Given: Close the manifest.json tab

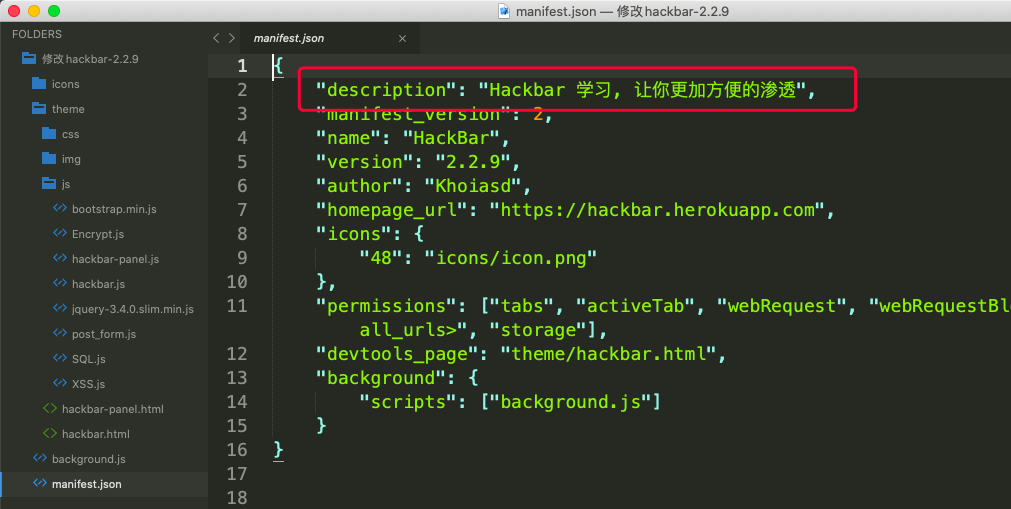Looking at the screenshot, I should point(402,39).
